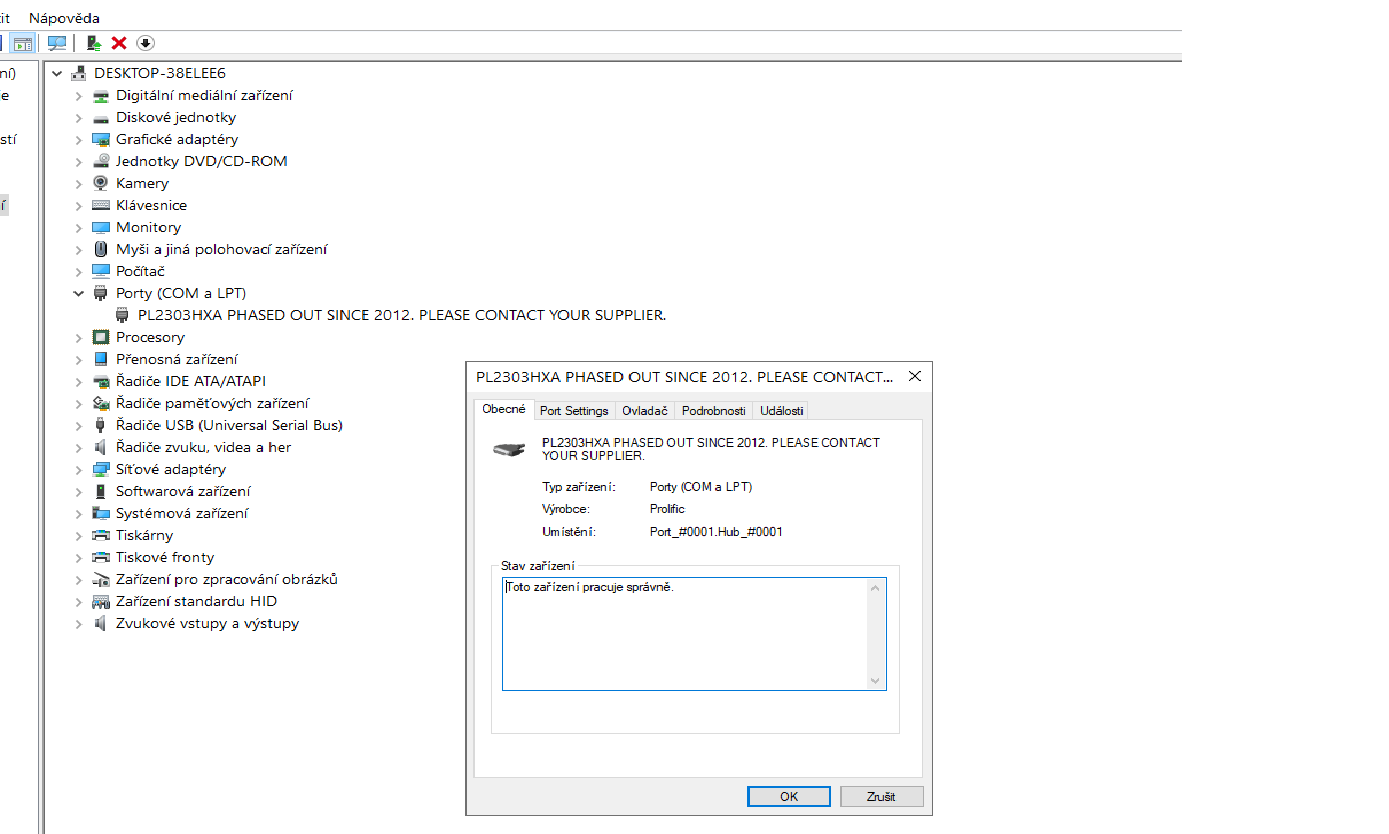Click the red X uninstall device icon
This screenshot has width=1389, height=834.
tap(119, 43)
